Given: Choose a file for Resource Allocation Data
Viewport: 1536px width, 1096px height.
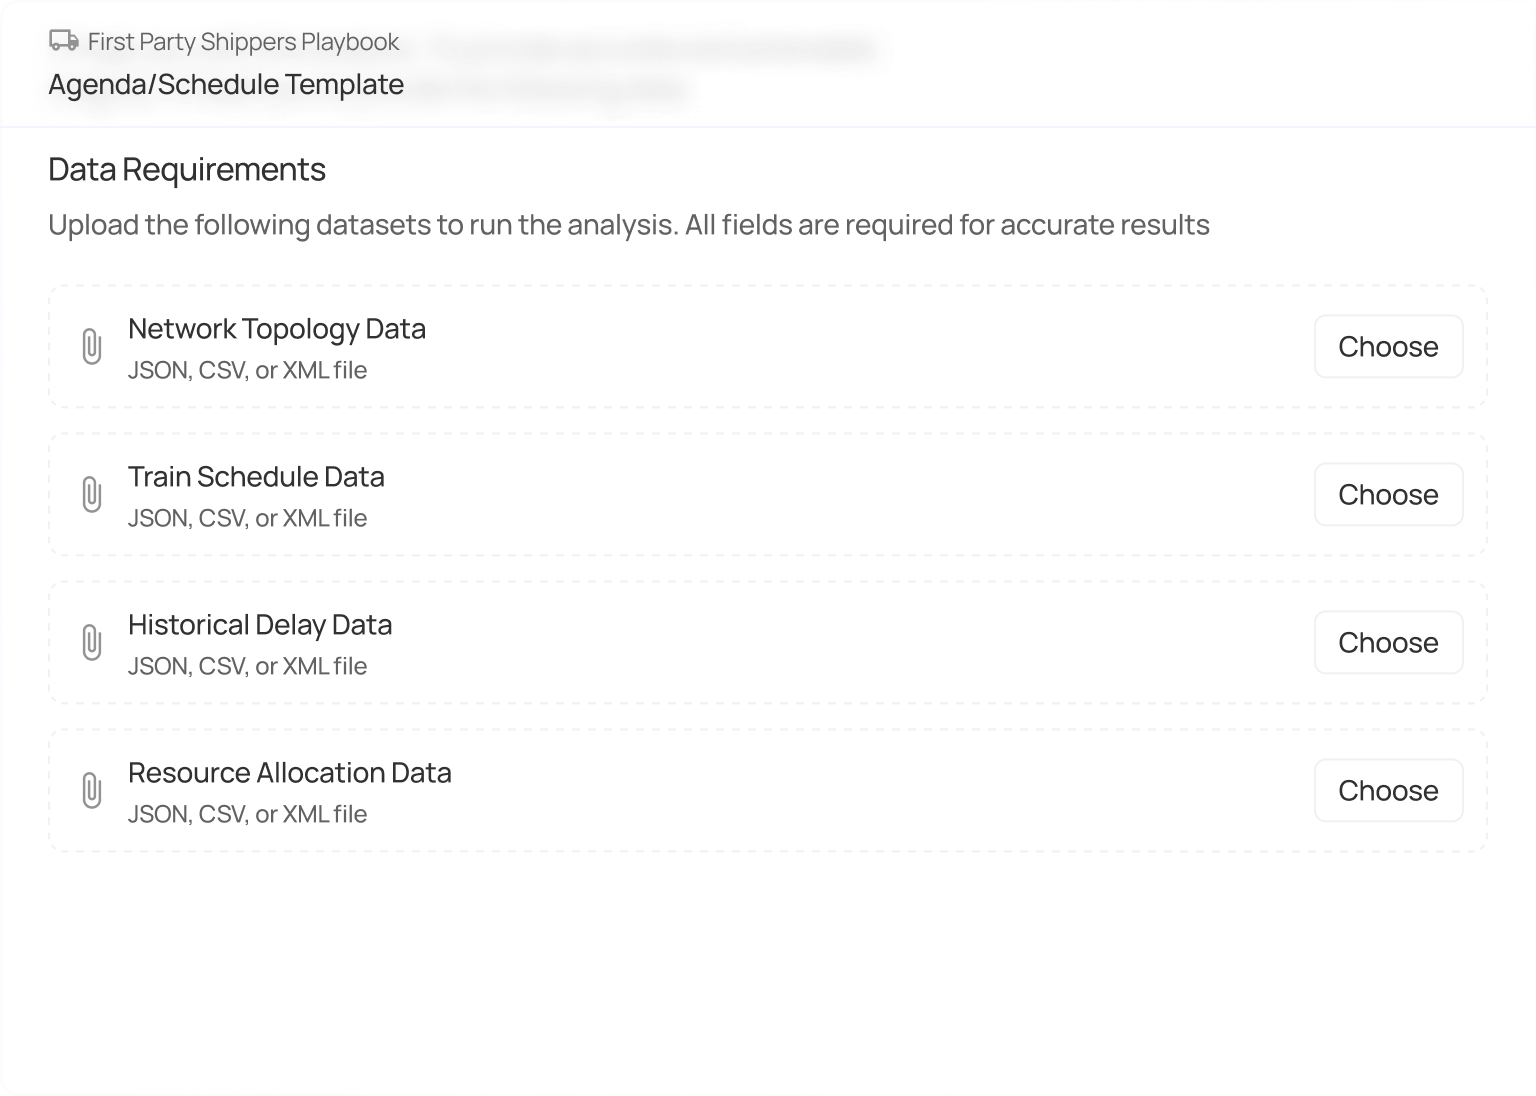Looking at the screenshot, I should [x=1388, y=790].
